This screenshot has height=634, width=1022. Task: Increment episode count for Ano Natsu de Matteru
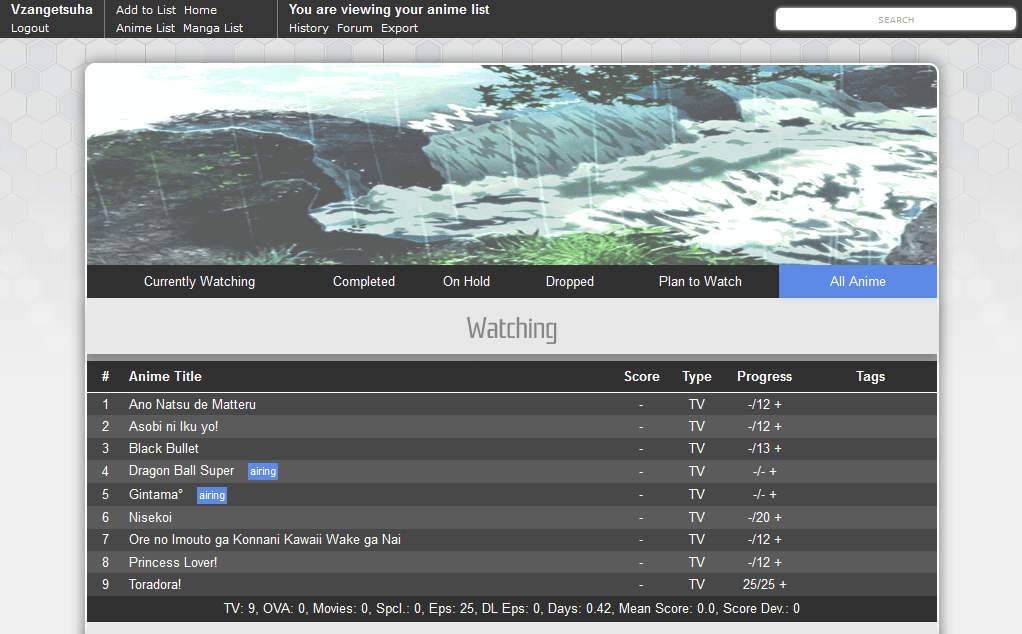pos(778,405)
